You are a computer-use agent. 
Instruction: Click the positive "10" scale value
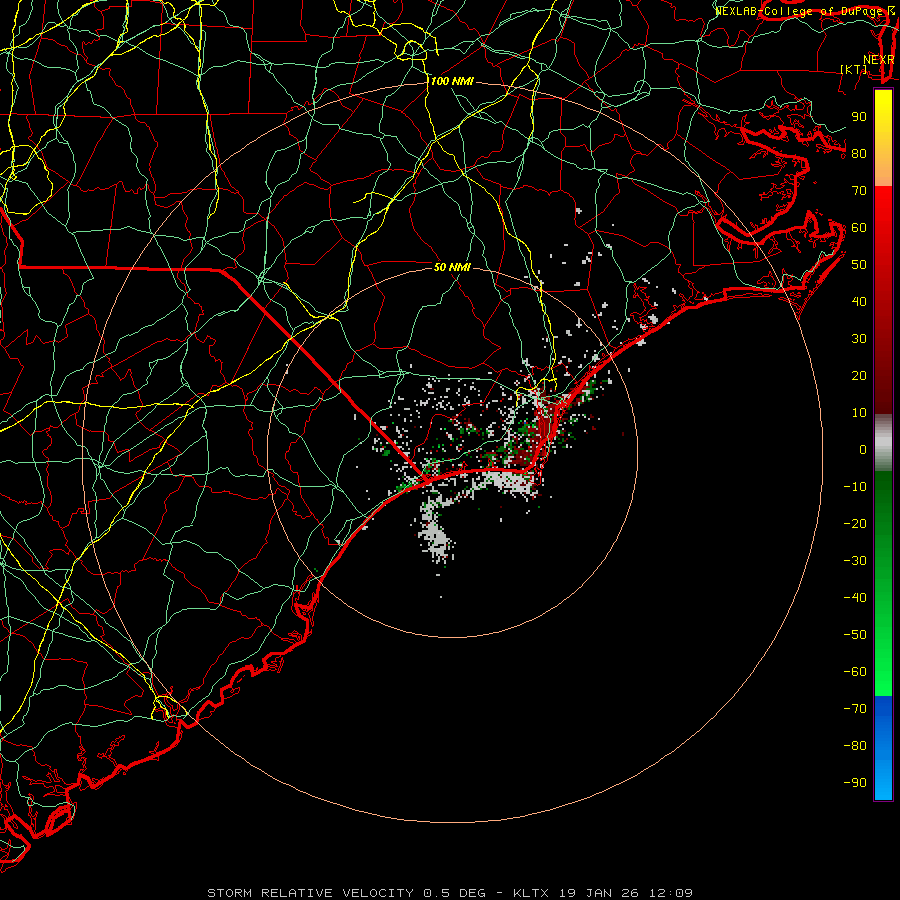[859, 413]
